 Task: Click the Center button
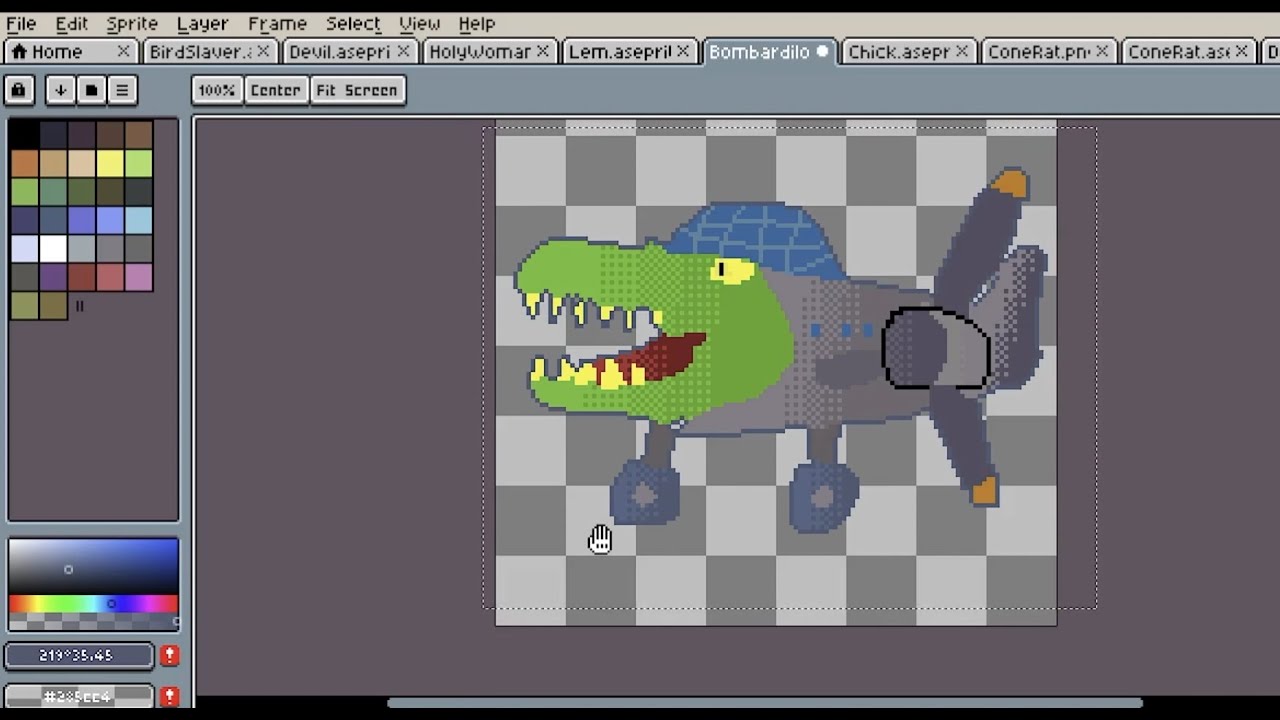(x=275, y=90)
